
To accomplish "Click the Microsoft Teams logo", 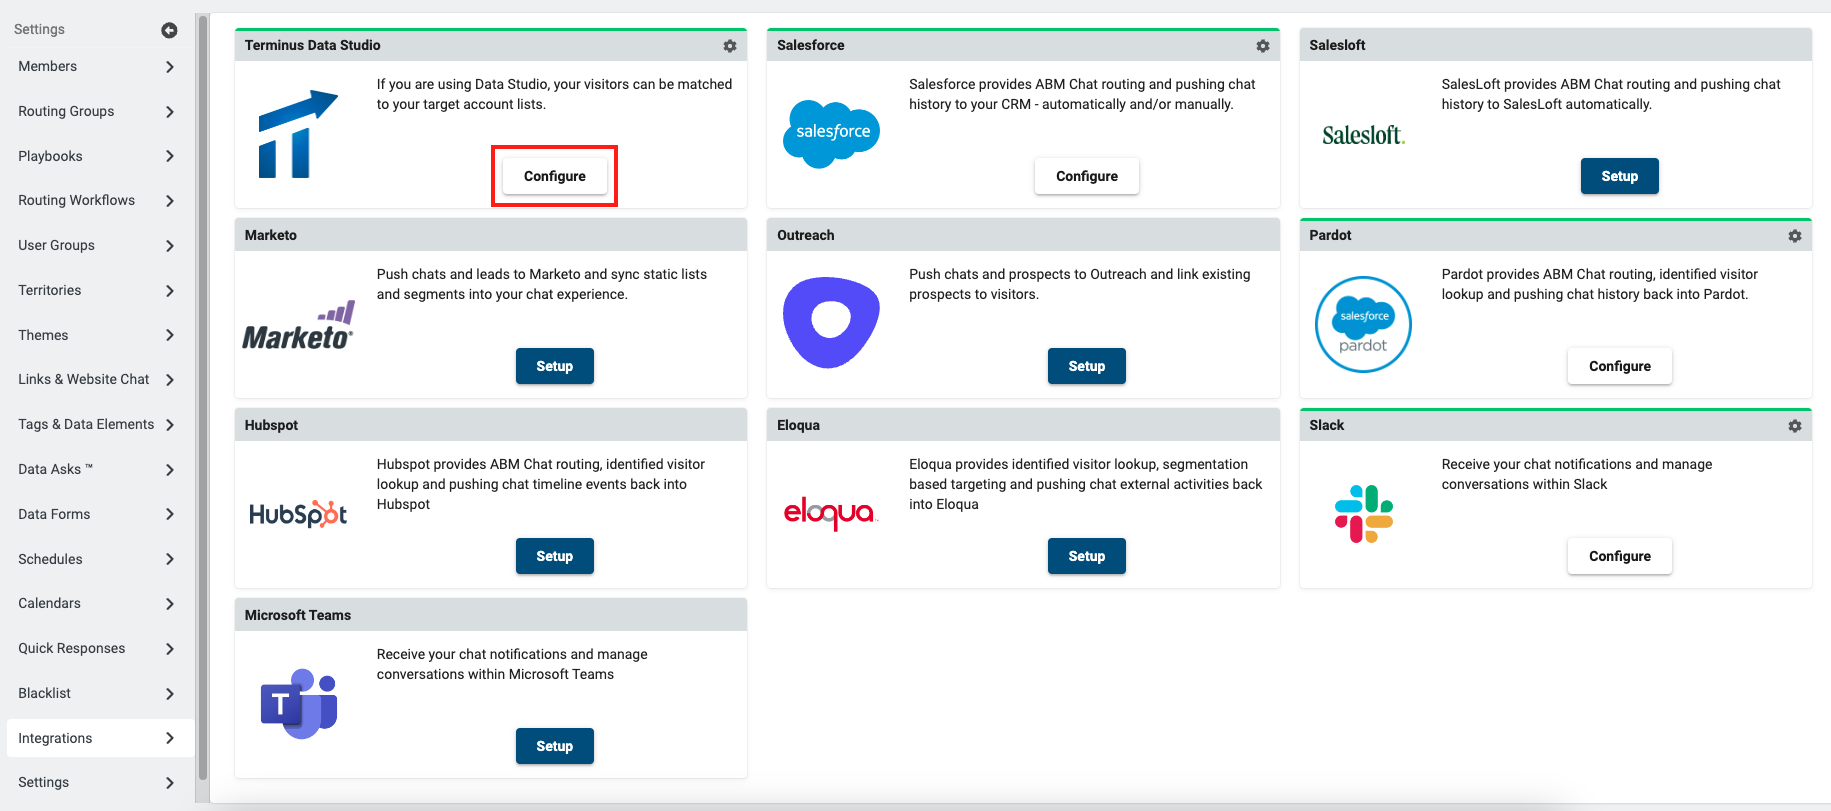I will click(299, 704).
